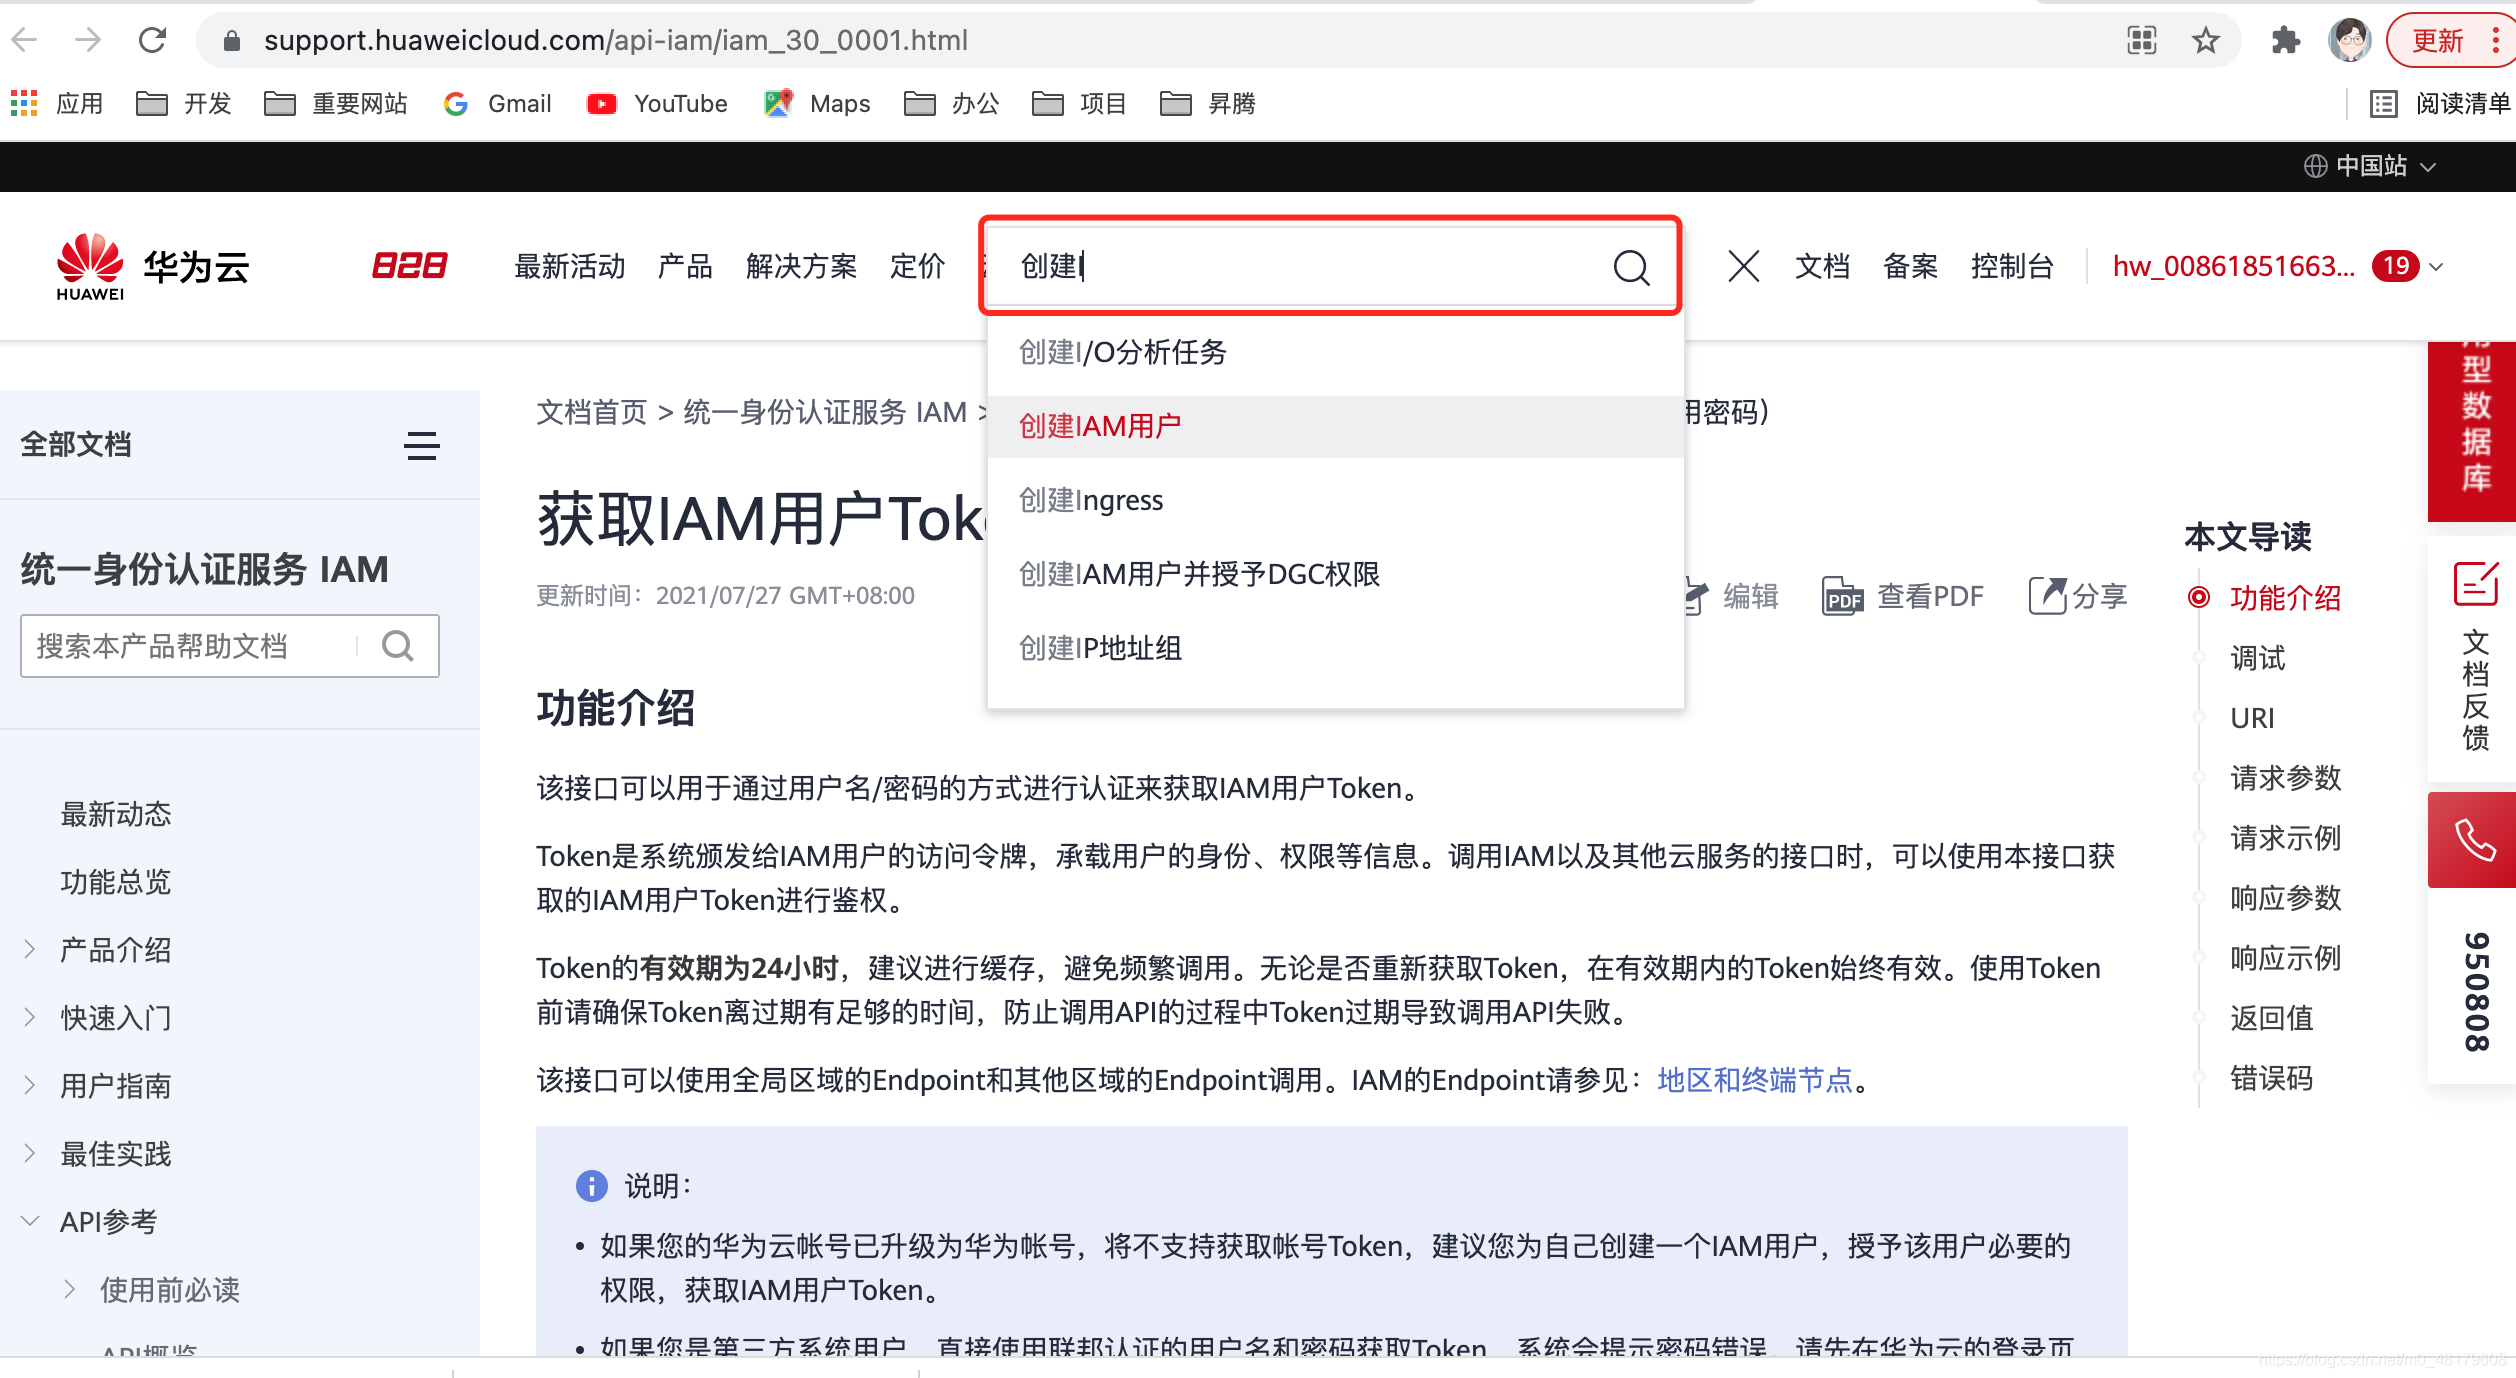The image size is (2516, 1378).
Task: Click the browser forward arrow
Action: 88,40
